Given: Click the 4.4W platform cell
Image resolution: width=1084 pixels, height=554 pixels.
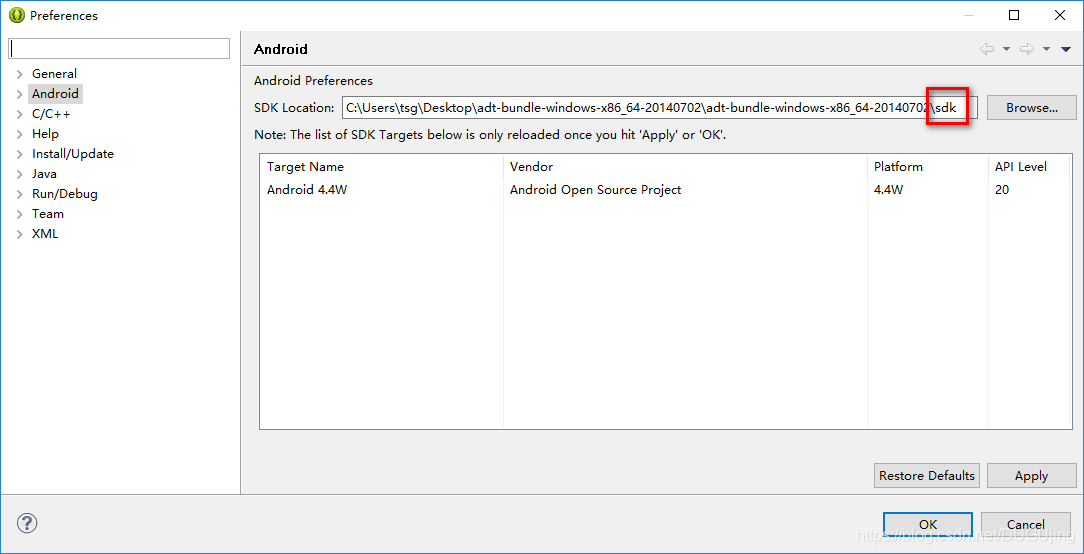Looking at the screenshot, I should (888, 190).
